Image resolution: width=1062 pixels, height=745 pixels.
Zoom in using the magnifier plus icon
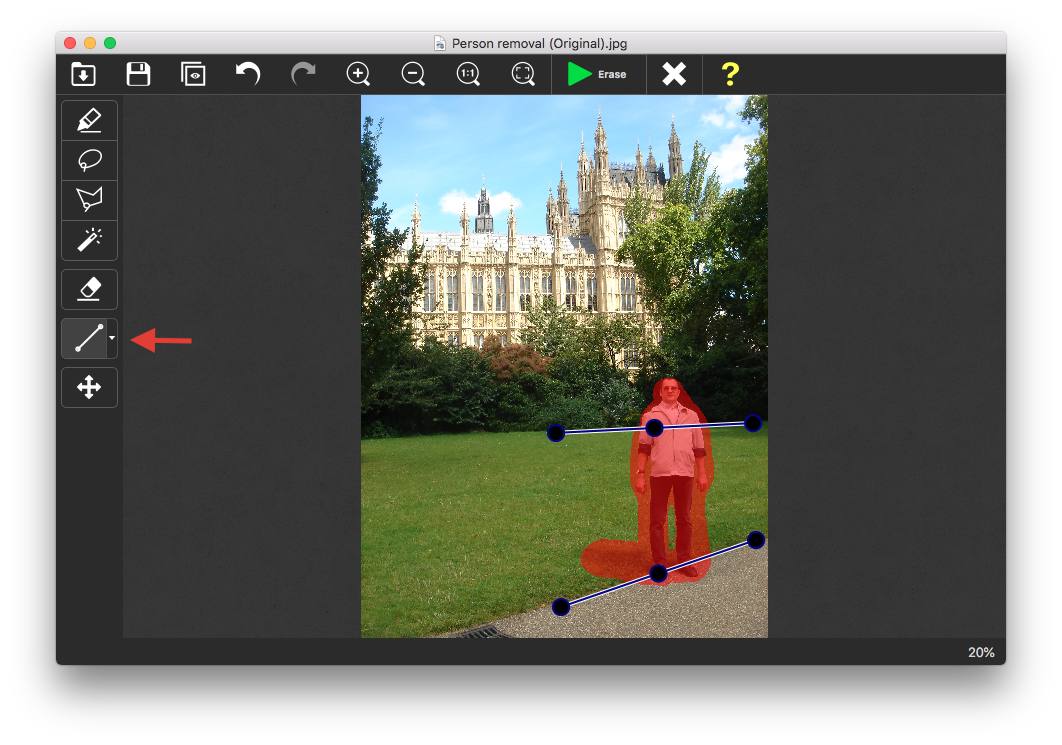pyautogui.click(x=358, y=74)
